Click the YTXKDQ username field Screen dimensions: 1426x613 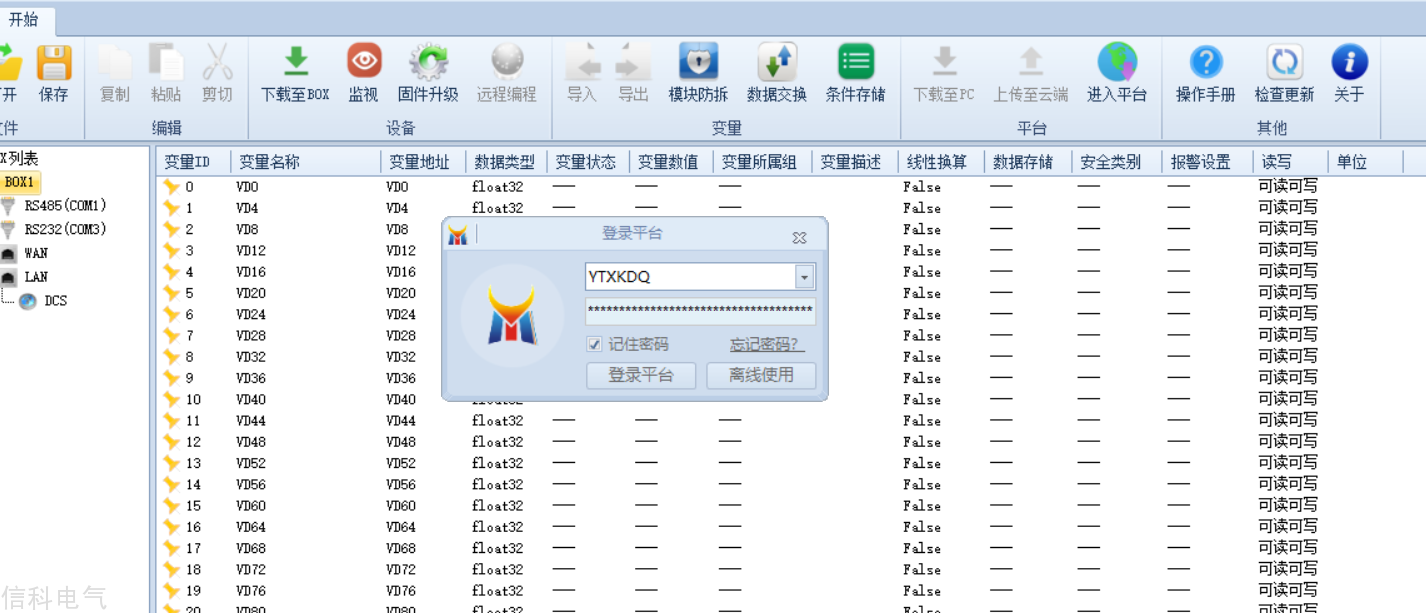click(x=690, y=277)
